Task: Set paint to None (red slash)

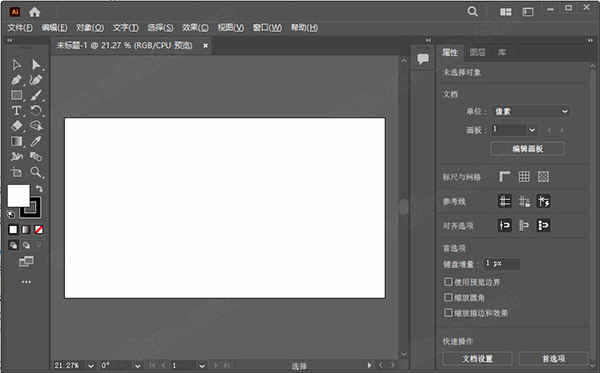Action: click(x=39, y=230)
